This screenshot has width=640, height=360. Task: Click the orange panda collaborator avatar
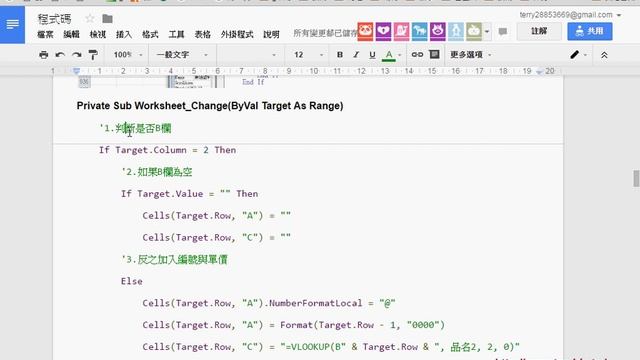point(365,31)
